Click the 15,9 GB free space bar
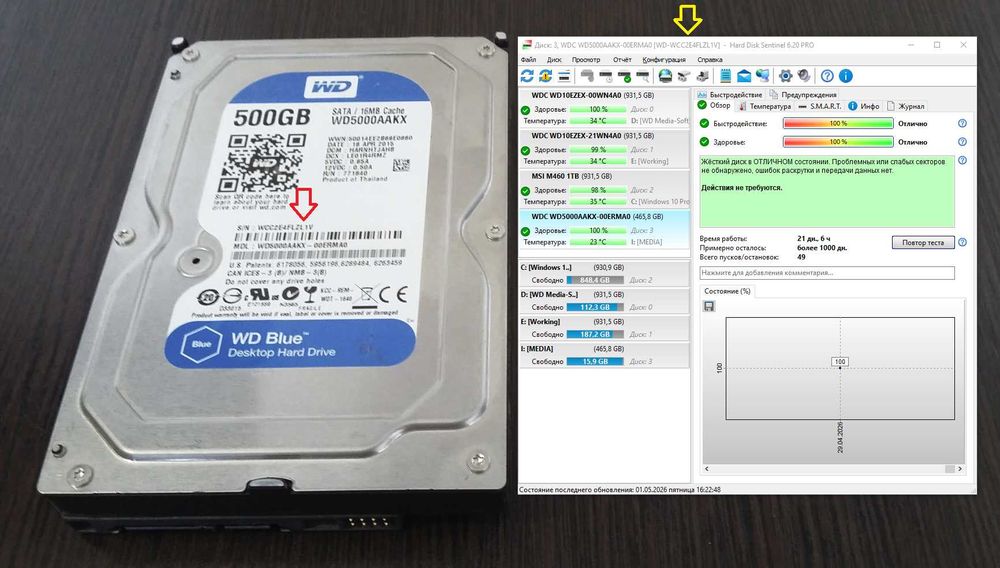The image size is (1000, 568). coord(595,361)
